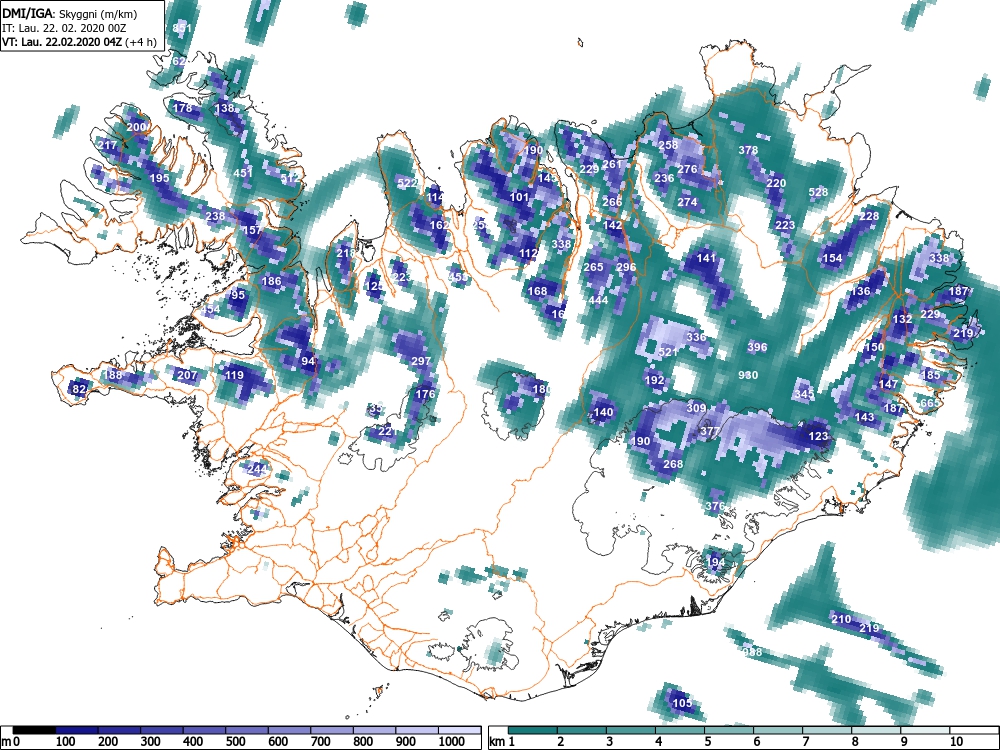The image size is (1000, 750).
Task: Click the visibility value 154 in the northeast
Action: coord(832,258)
